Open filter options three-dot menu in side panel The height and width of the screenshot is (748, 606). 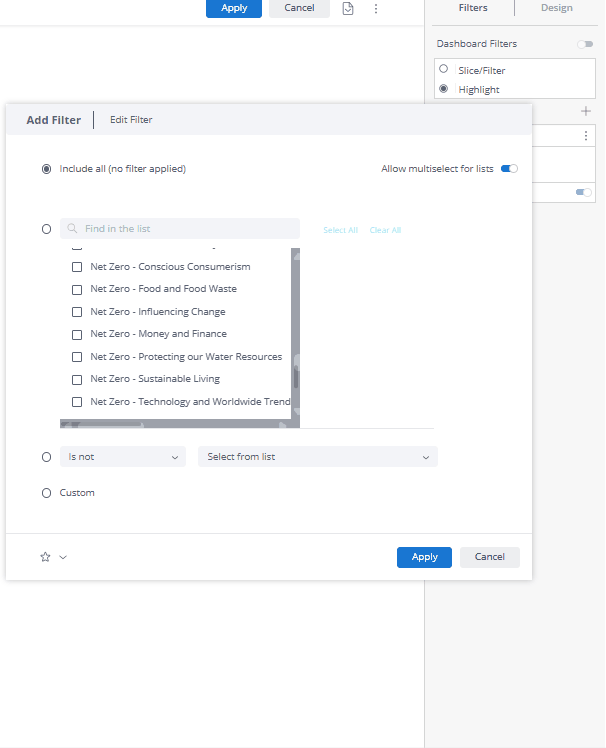tap(586, 136)
